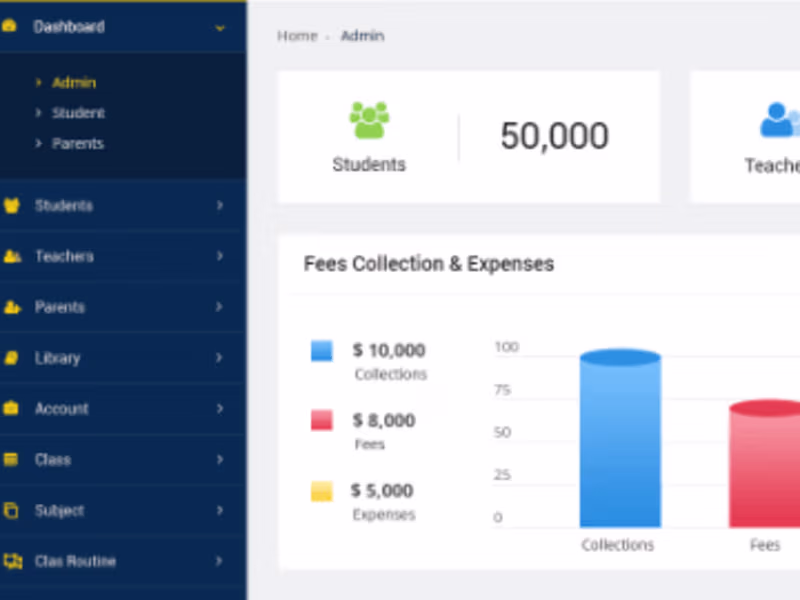Image resolution: width=800 pixels, height=600 pixels.
Task: Click the $ 10,000 collections value
Action: click(389, 351)
